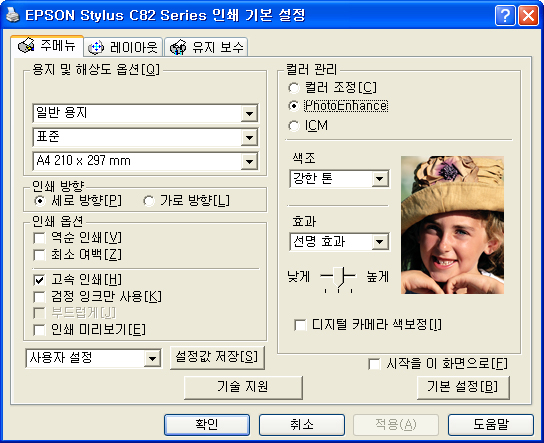This screenshot has height=443, width=544.
Task: Enable the 최소 여백[Z] checkbox
Action: (x=39, y=255)
